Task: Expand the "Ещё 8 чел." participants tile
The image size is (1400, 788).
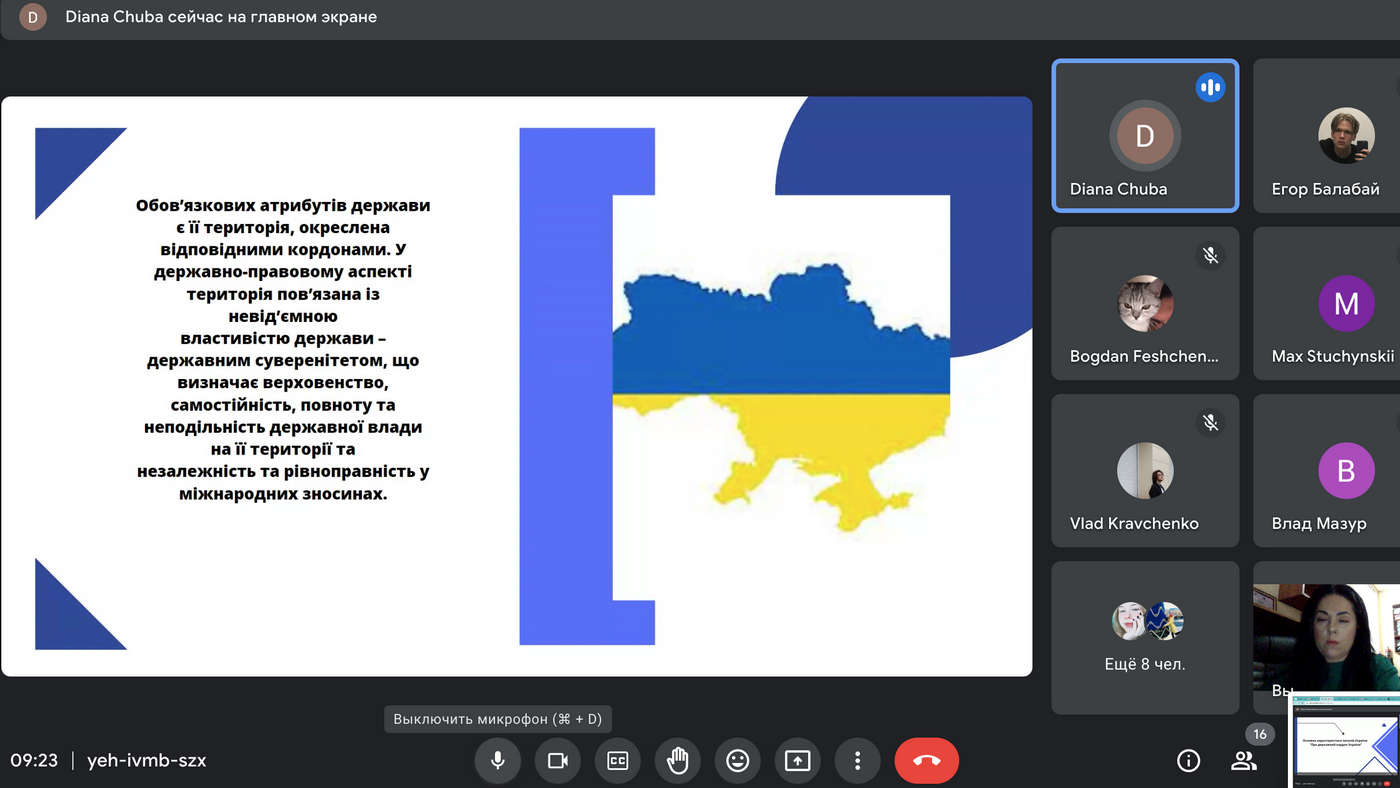Action: pos(1145,638)
